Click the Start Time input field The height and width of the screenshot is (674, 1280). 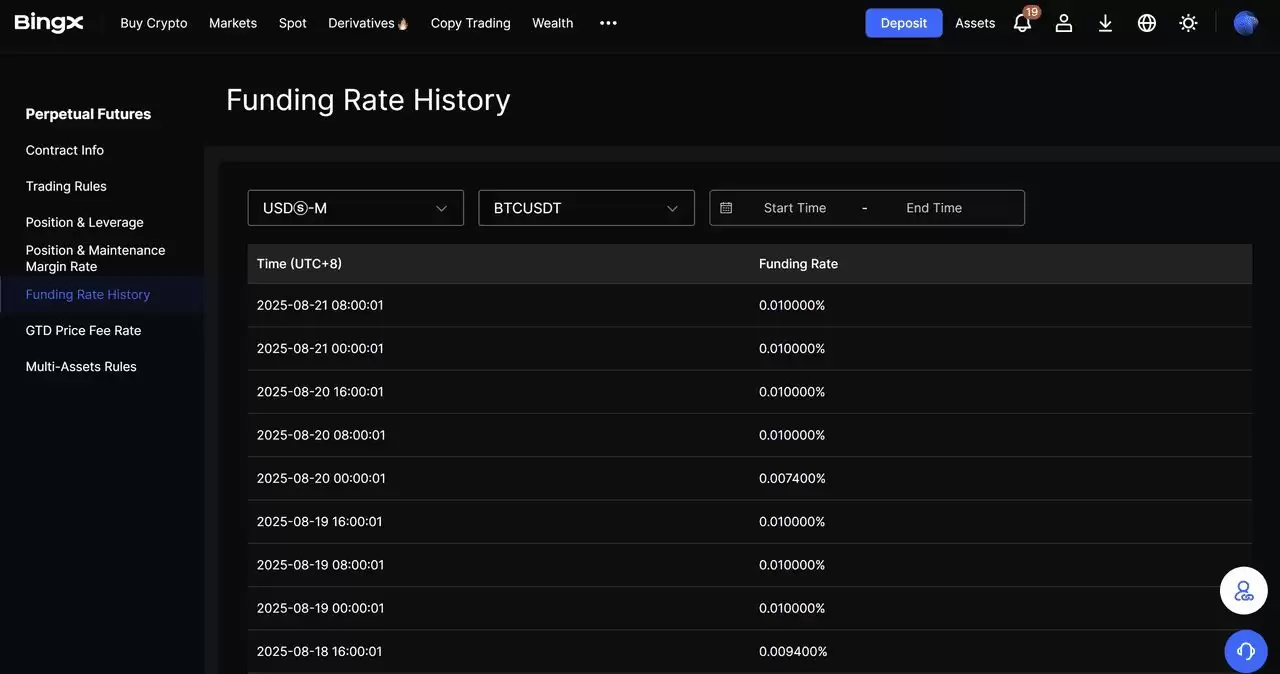point(795,208)
